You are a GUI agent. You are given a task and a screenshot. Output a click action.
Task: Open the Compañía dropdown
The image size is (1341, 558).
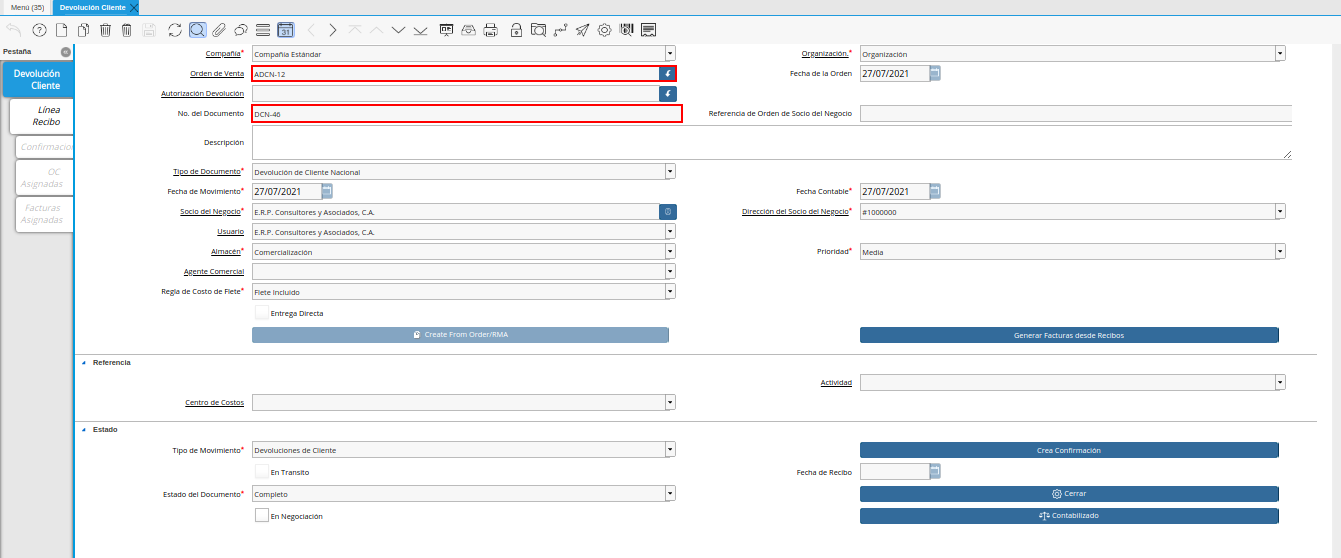[670, 54]
